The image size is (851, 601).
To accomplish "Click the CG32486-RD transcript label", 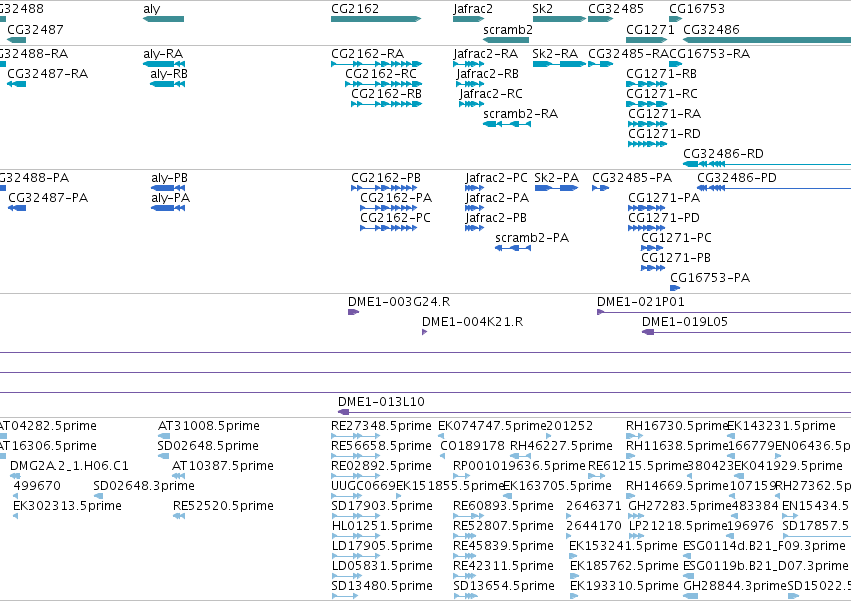I will click(x=723, y=154).
